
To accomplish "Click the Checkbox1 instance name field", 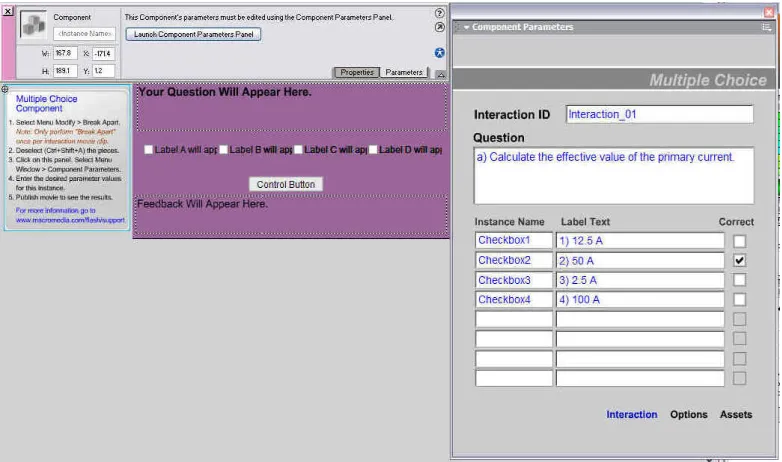I will 514,240.
